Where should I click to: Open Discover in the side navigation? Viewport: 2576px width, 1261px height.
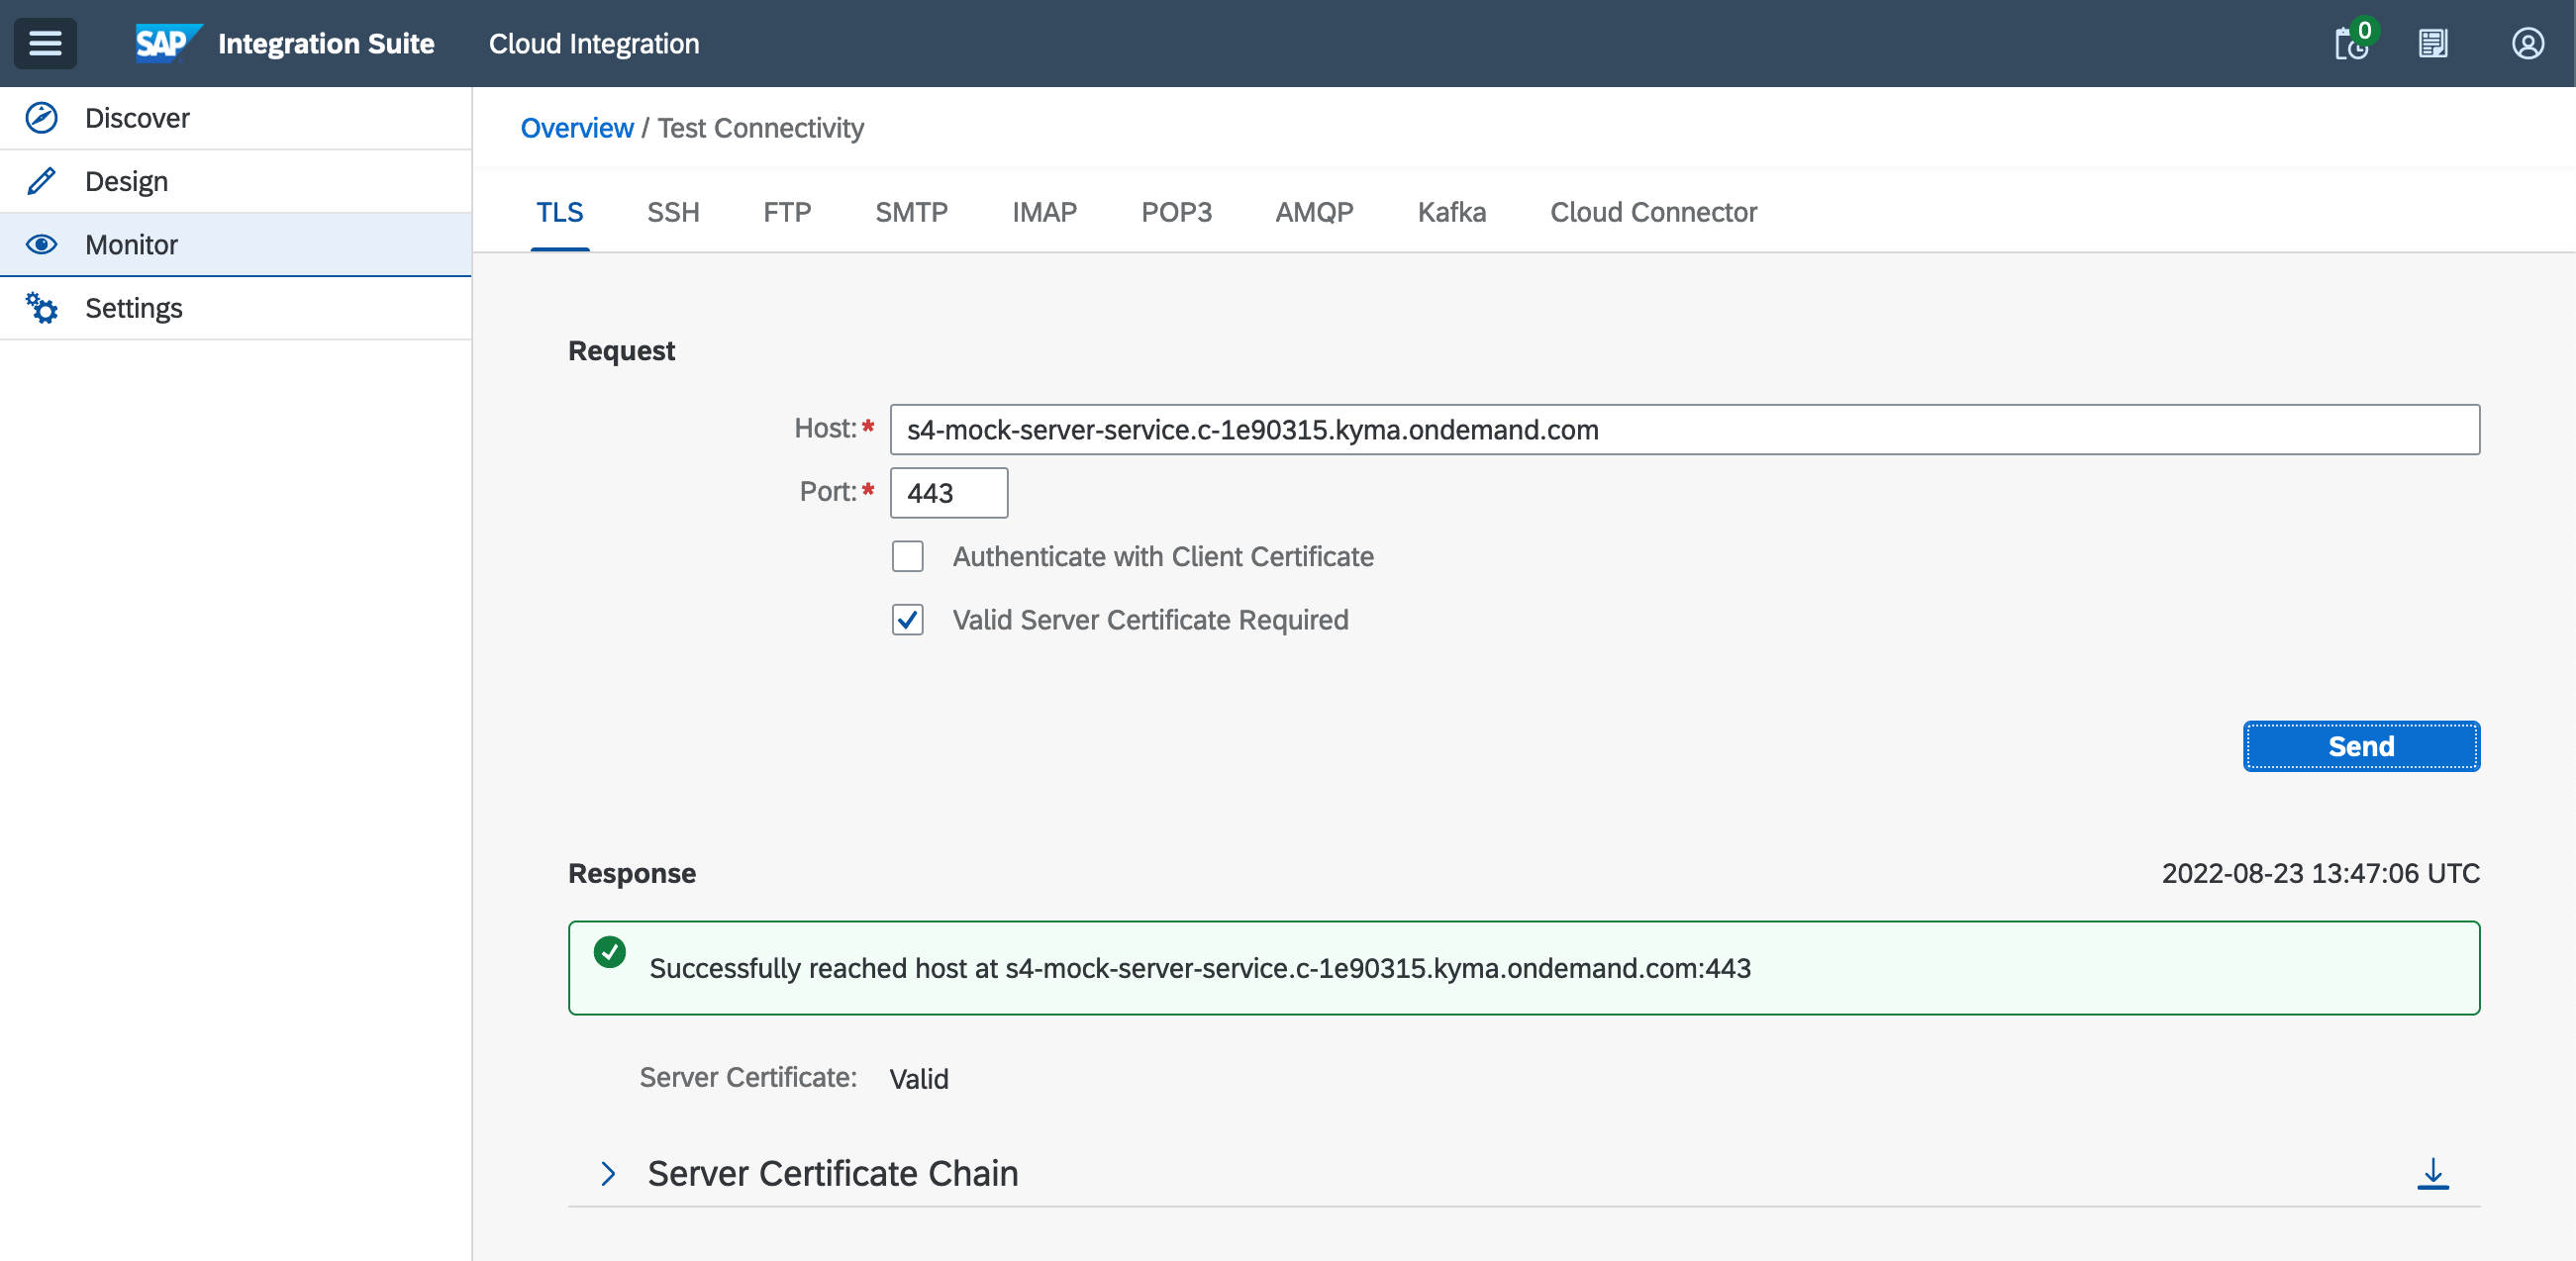click(x=236, y=118)
